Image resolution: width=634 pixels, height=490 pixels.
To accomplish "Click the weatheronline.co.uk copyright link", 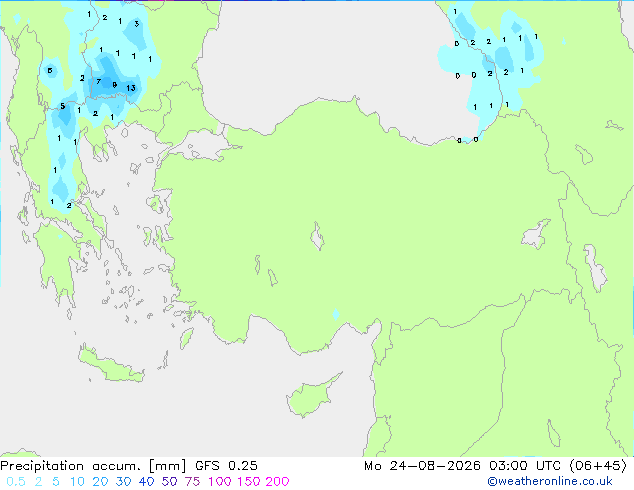I will [x=550, y=481].
